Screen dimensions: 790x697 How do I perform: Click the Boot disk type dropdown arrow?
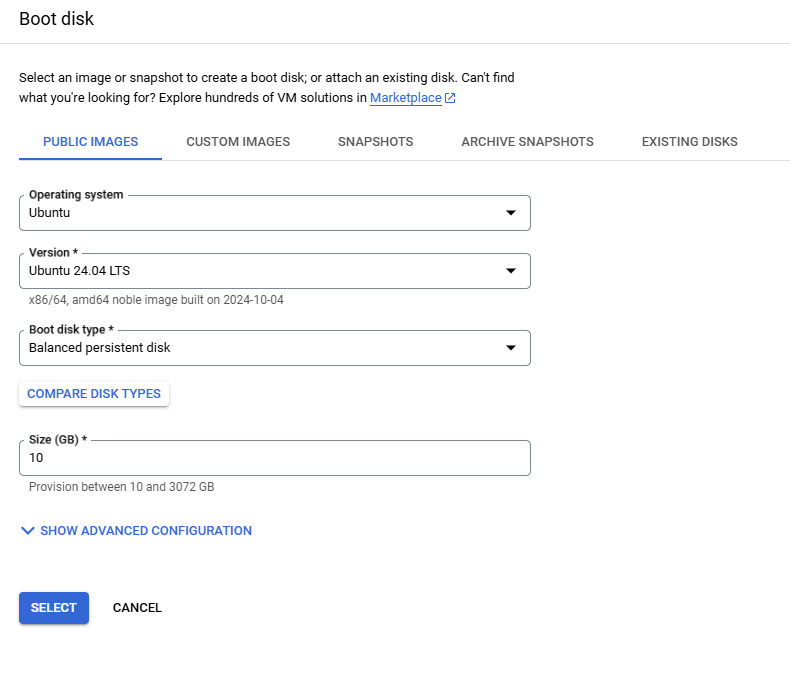click(x=510, y=348)
